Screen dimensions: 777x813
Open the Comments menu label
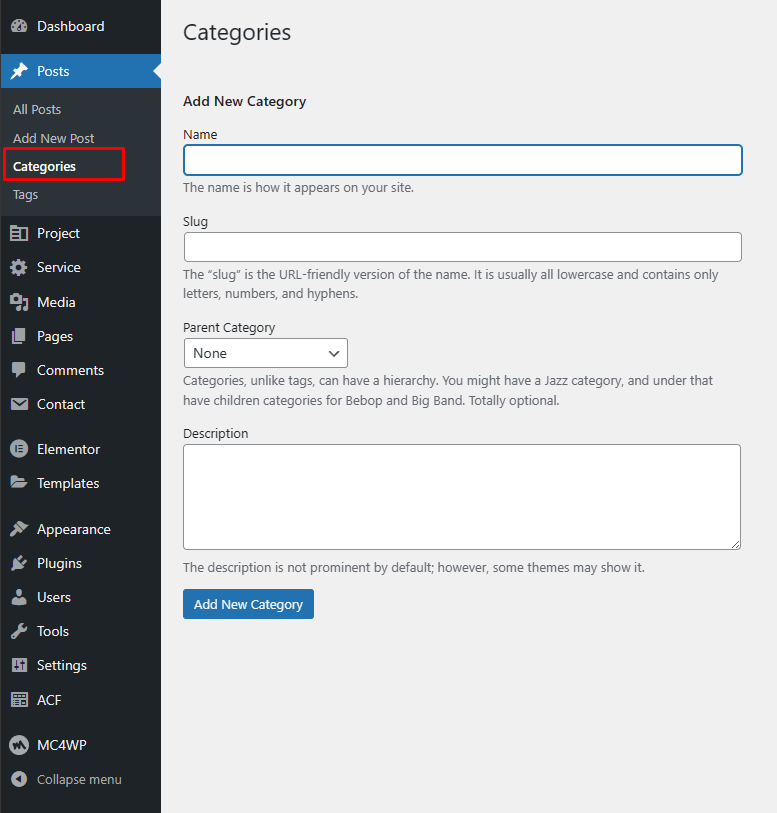point(70,370)
